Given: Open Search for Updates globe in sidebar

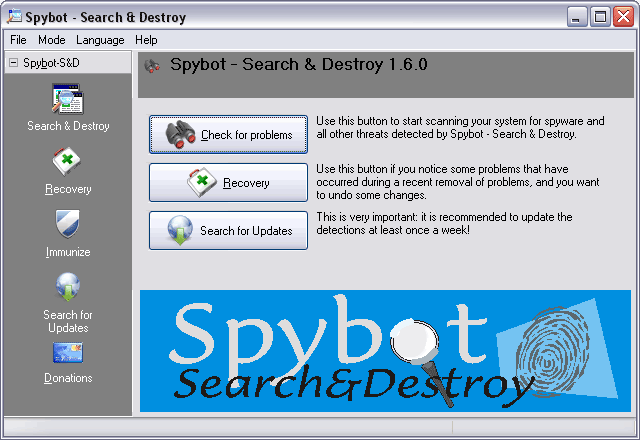Looking at the screenshot, I should (x=67, y=287).
